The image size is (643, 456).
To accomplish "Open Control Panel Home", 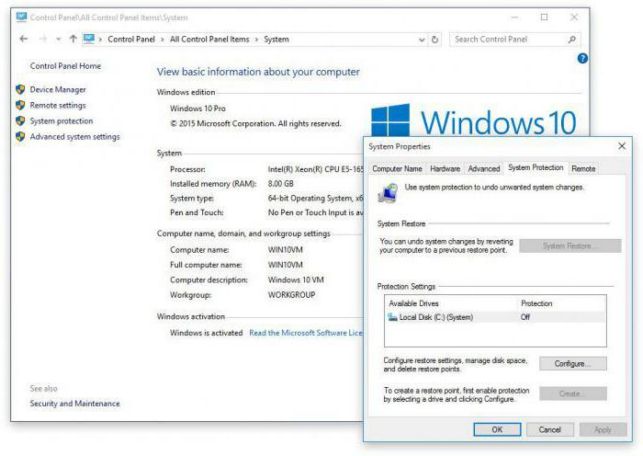I will click(x=65, y=66).
